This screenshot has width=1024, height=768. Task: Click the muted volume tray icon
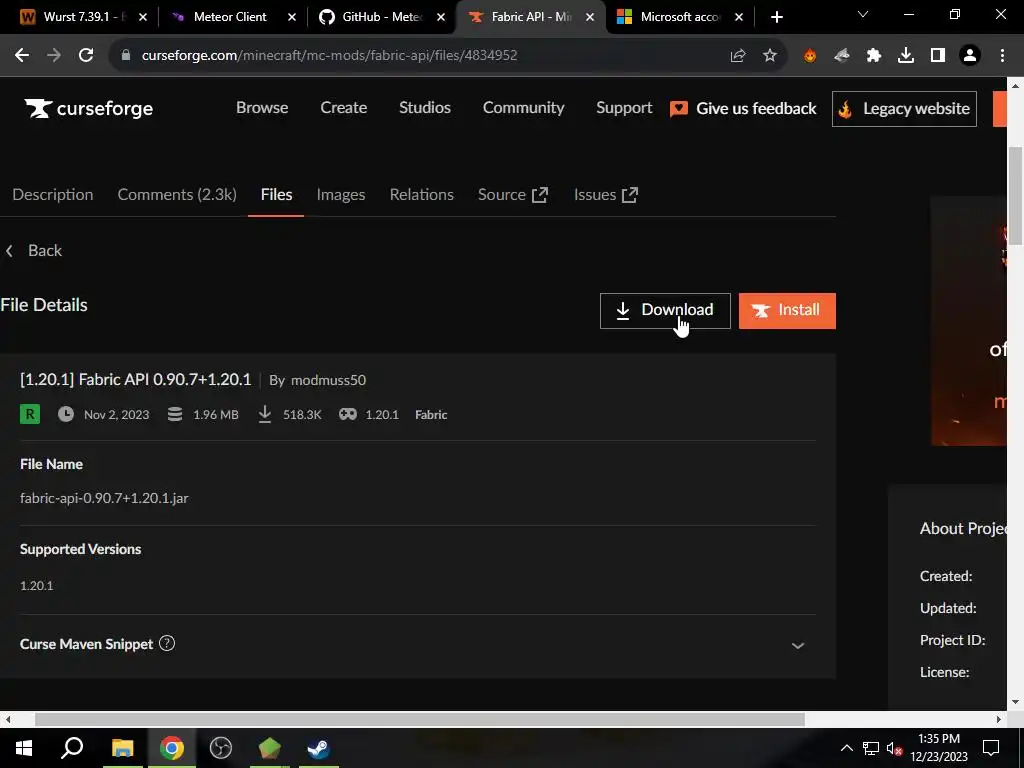click(894, 748)
